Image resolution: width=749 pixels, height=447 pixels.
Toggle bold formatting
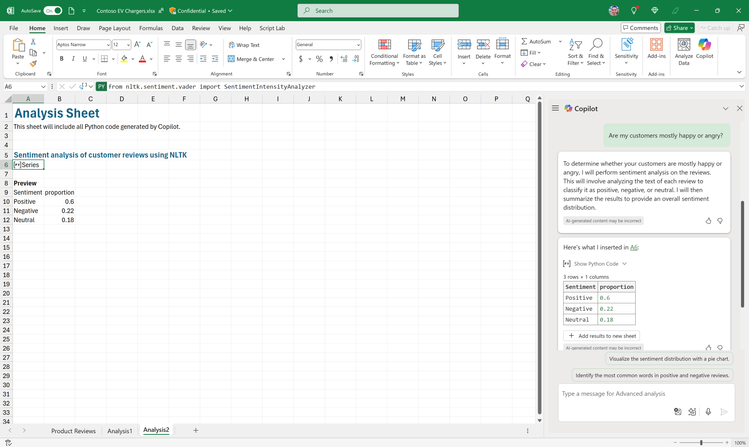pos(61,59)
